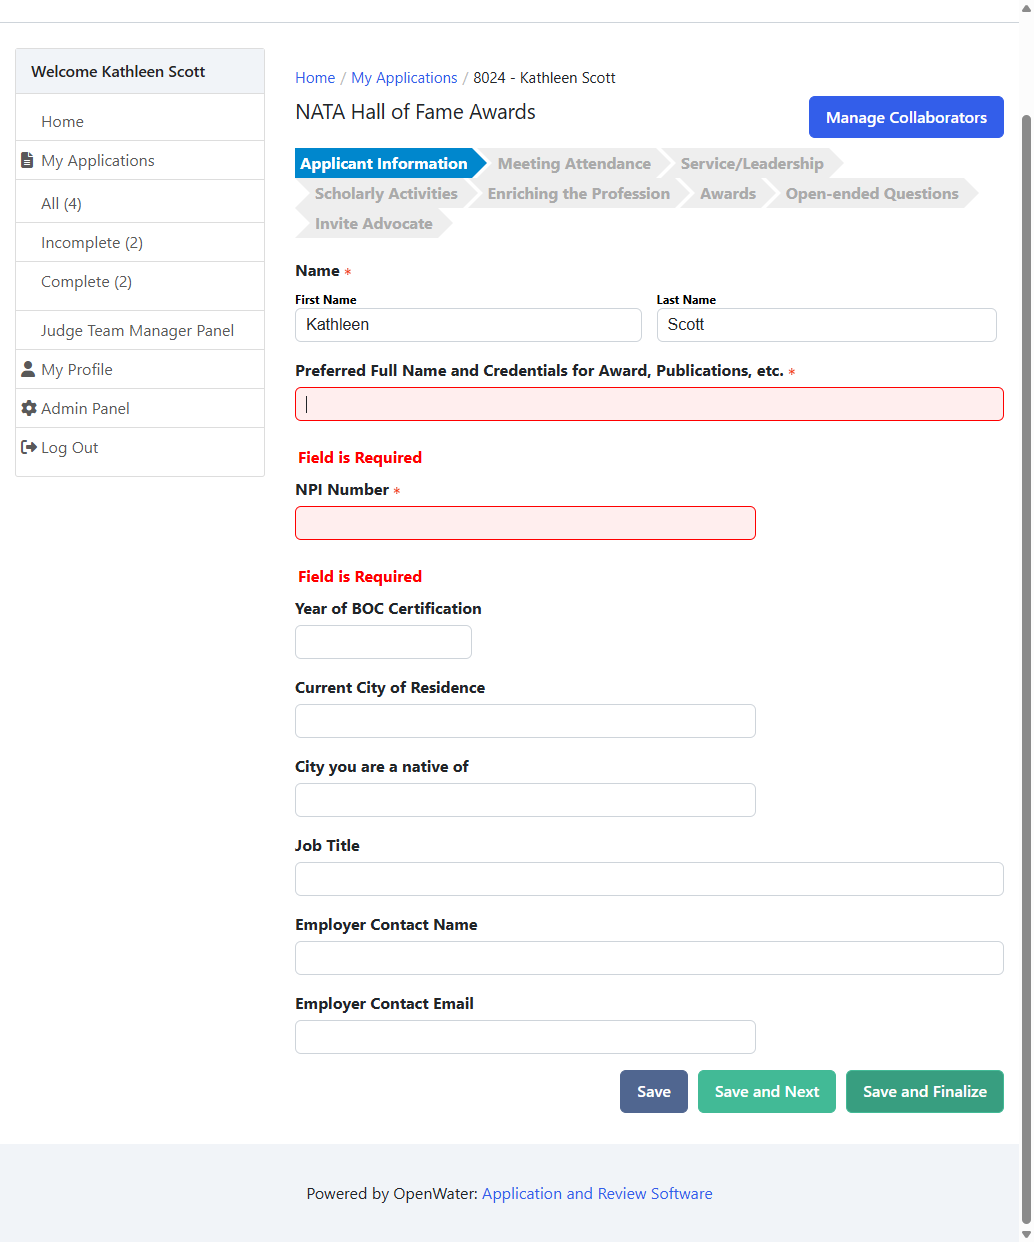Click the Employer Contact Email field
Image resolution: width=1034 pixels, height=1242 pixels.
[525, 1037]
